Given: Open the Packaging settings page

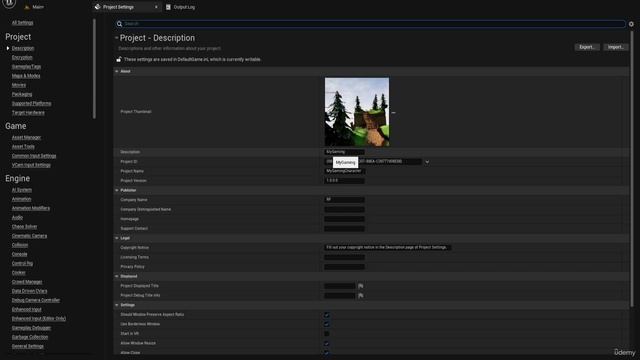Looking at the screenshot, I should [x=22, y=94].
